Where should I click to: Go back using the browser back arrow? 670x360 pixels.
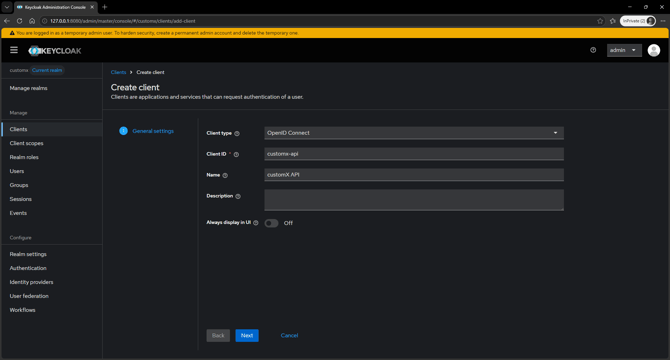pos(7,21)
